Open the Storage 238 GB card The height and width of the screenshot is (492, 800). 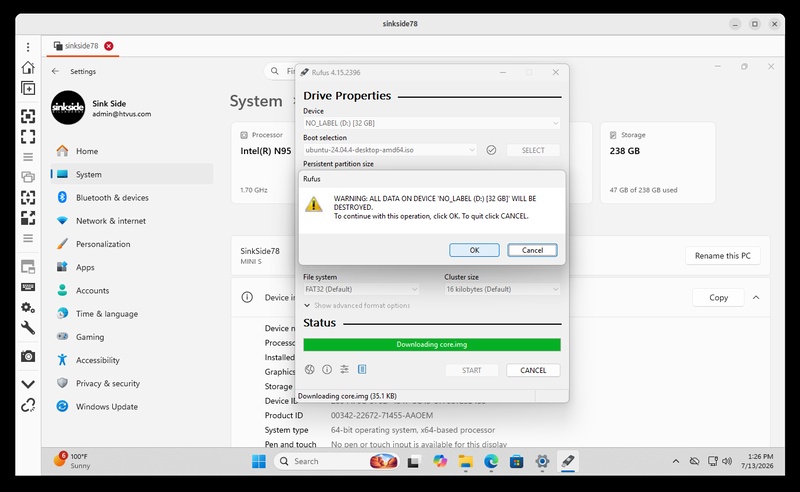click(x=658, y=162)
